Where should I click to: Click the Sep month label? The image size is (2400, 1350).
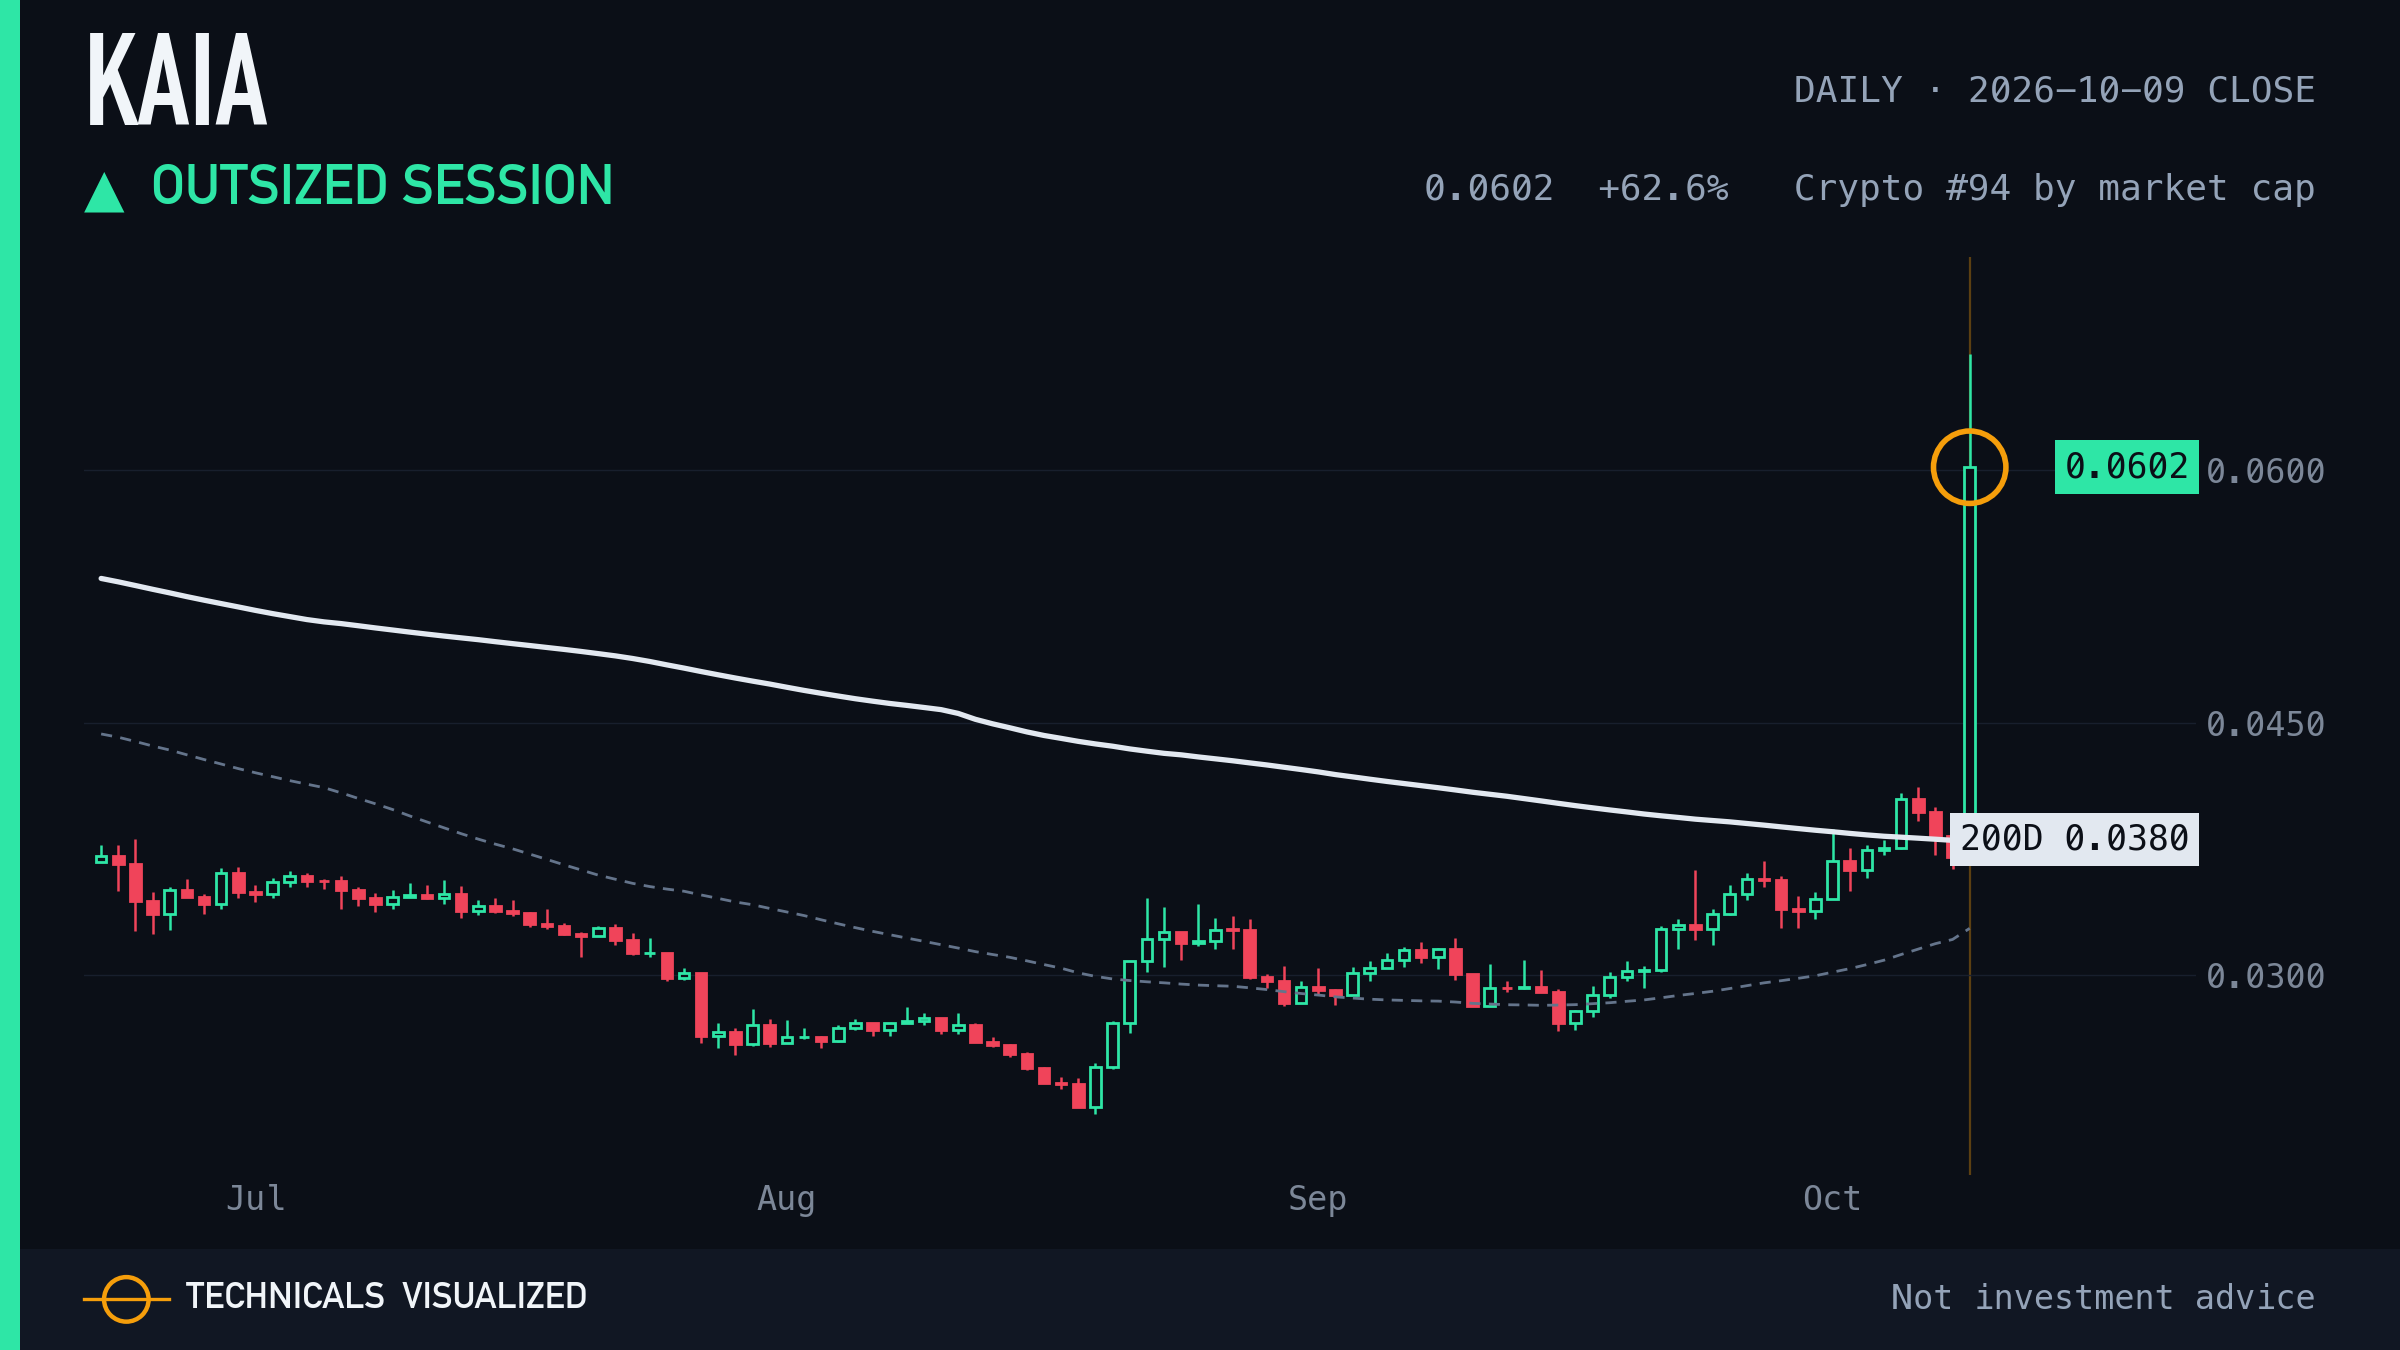pyautogui.click(x=1317, y=1198)
